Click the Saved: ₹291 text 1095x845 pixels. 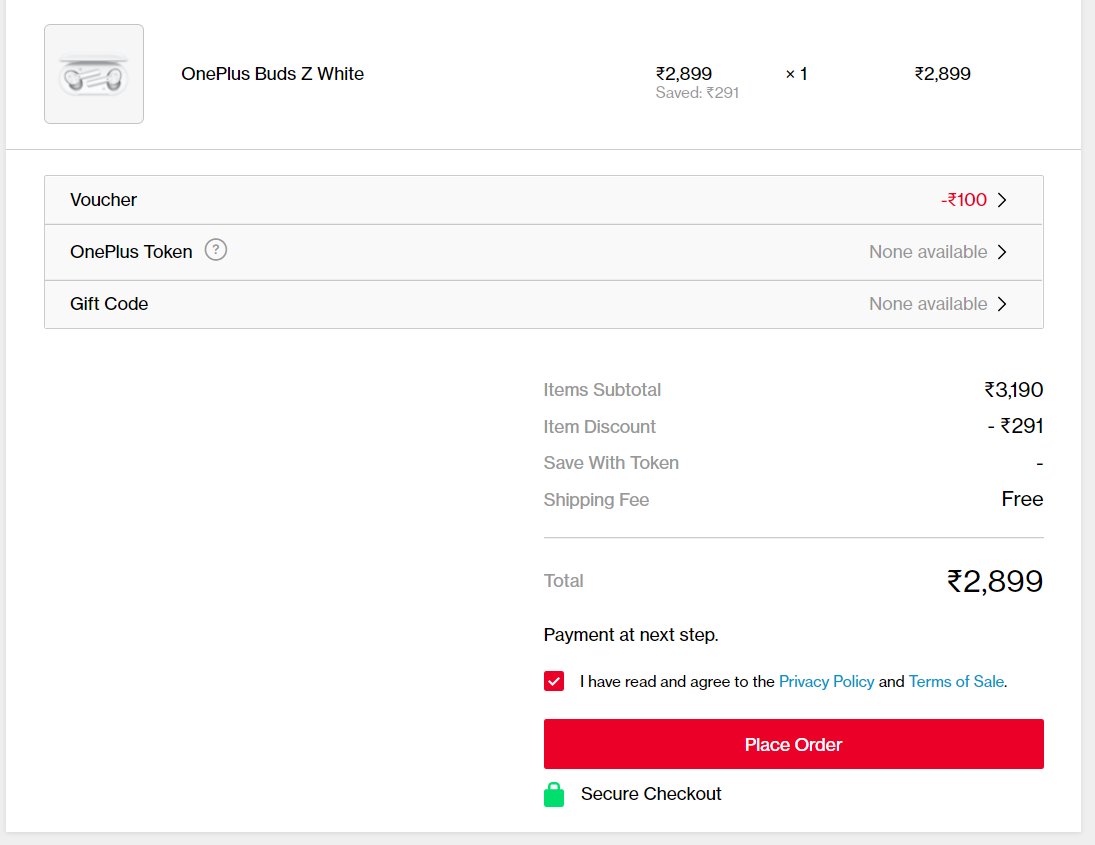697,93
